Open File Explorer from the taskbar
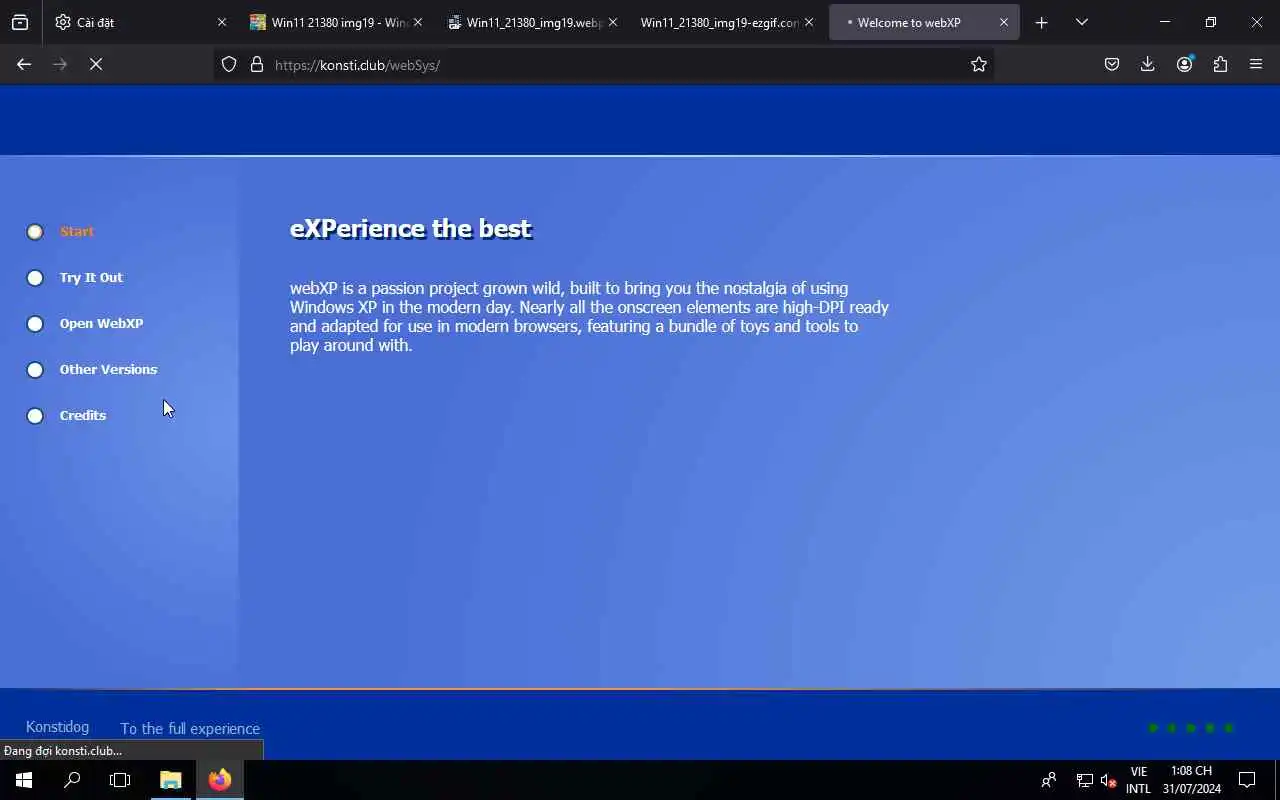The width and height of the screenshot is (1280, 800). click(171, 780)
